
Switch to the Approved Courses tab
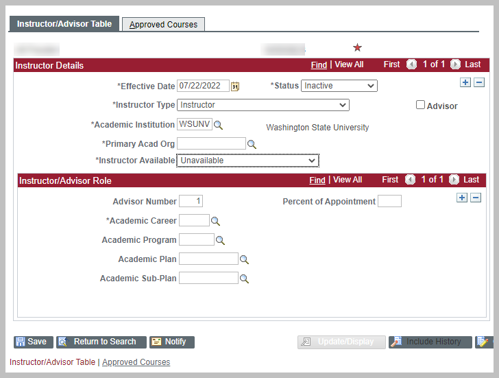(163, 24)
